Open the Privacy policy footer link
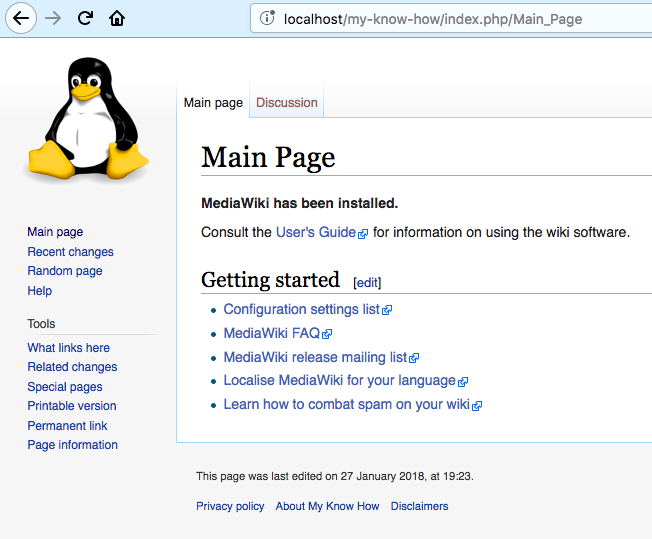 [230, 506]
